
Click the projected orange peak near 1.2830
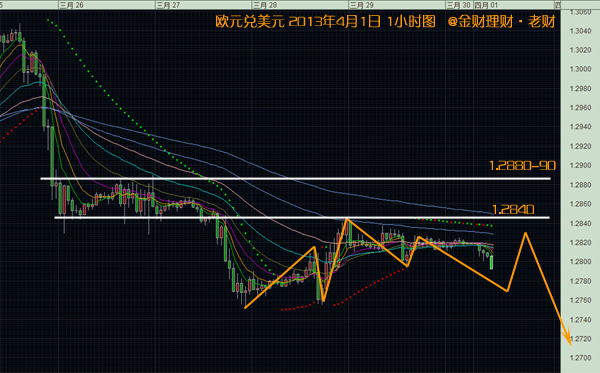pyautogui.click(x=526, y=233)
